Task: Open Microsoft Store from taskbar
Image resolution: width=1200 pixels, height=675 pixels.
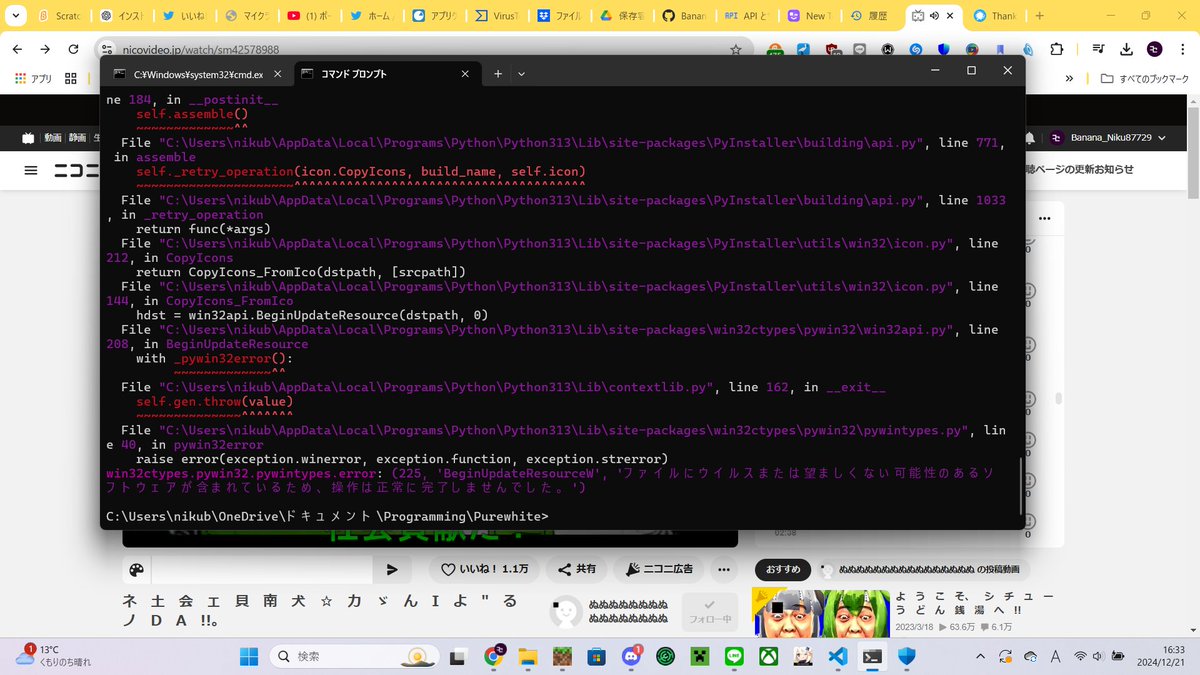Action: coord(596,656)
